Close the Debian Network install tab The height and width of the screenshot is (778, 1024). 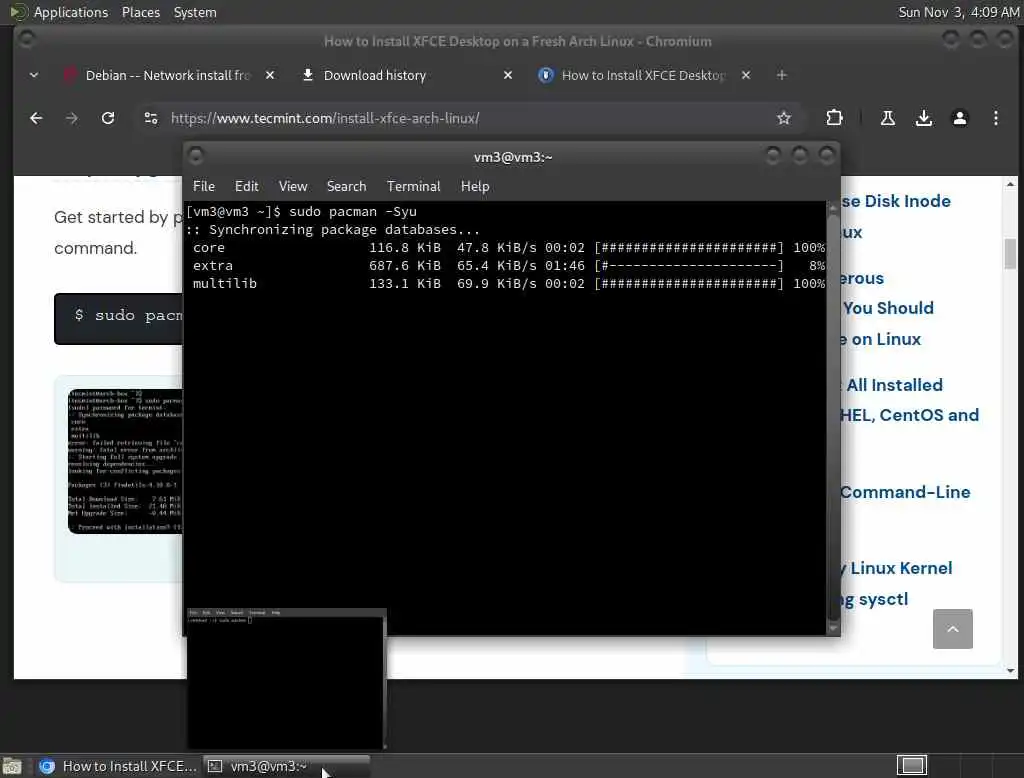pyautogui.click(x=270, y=75)
